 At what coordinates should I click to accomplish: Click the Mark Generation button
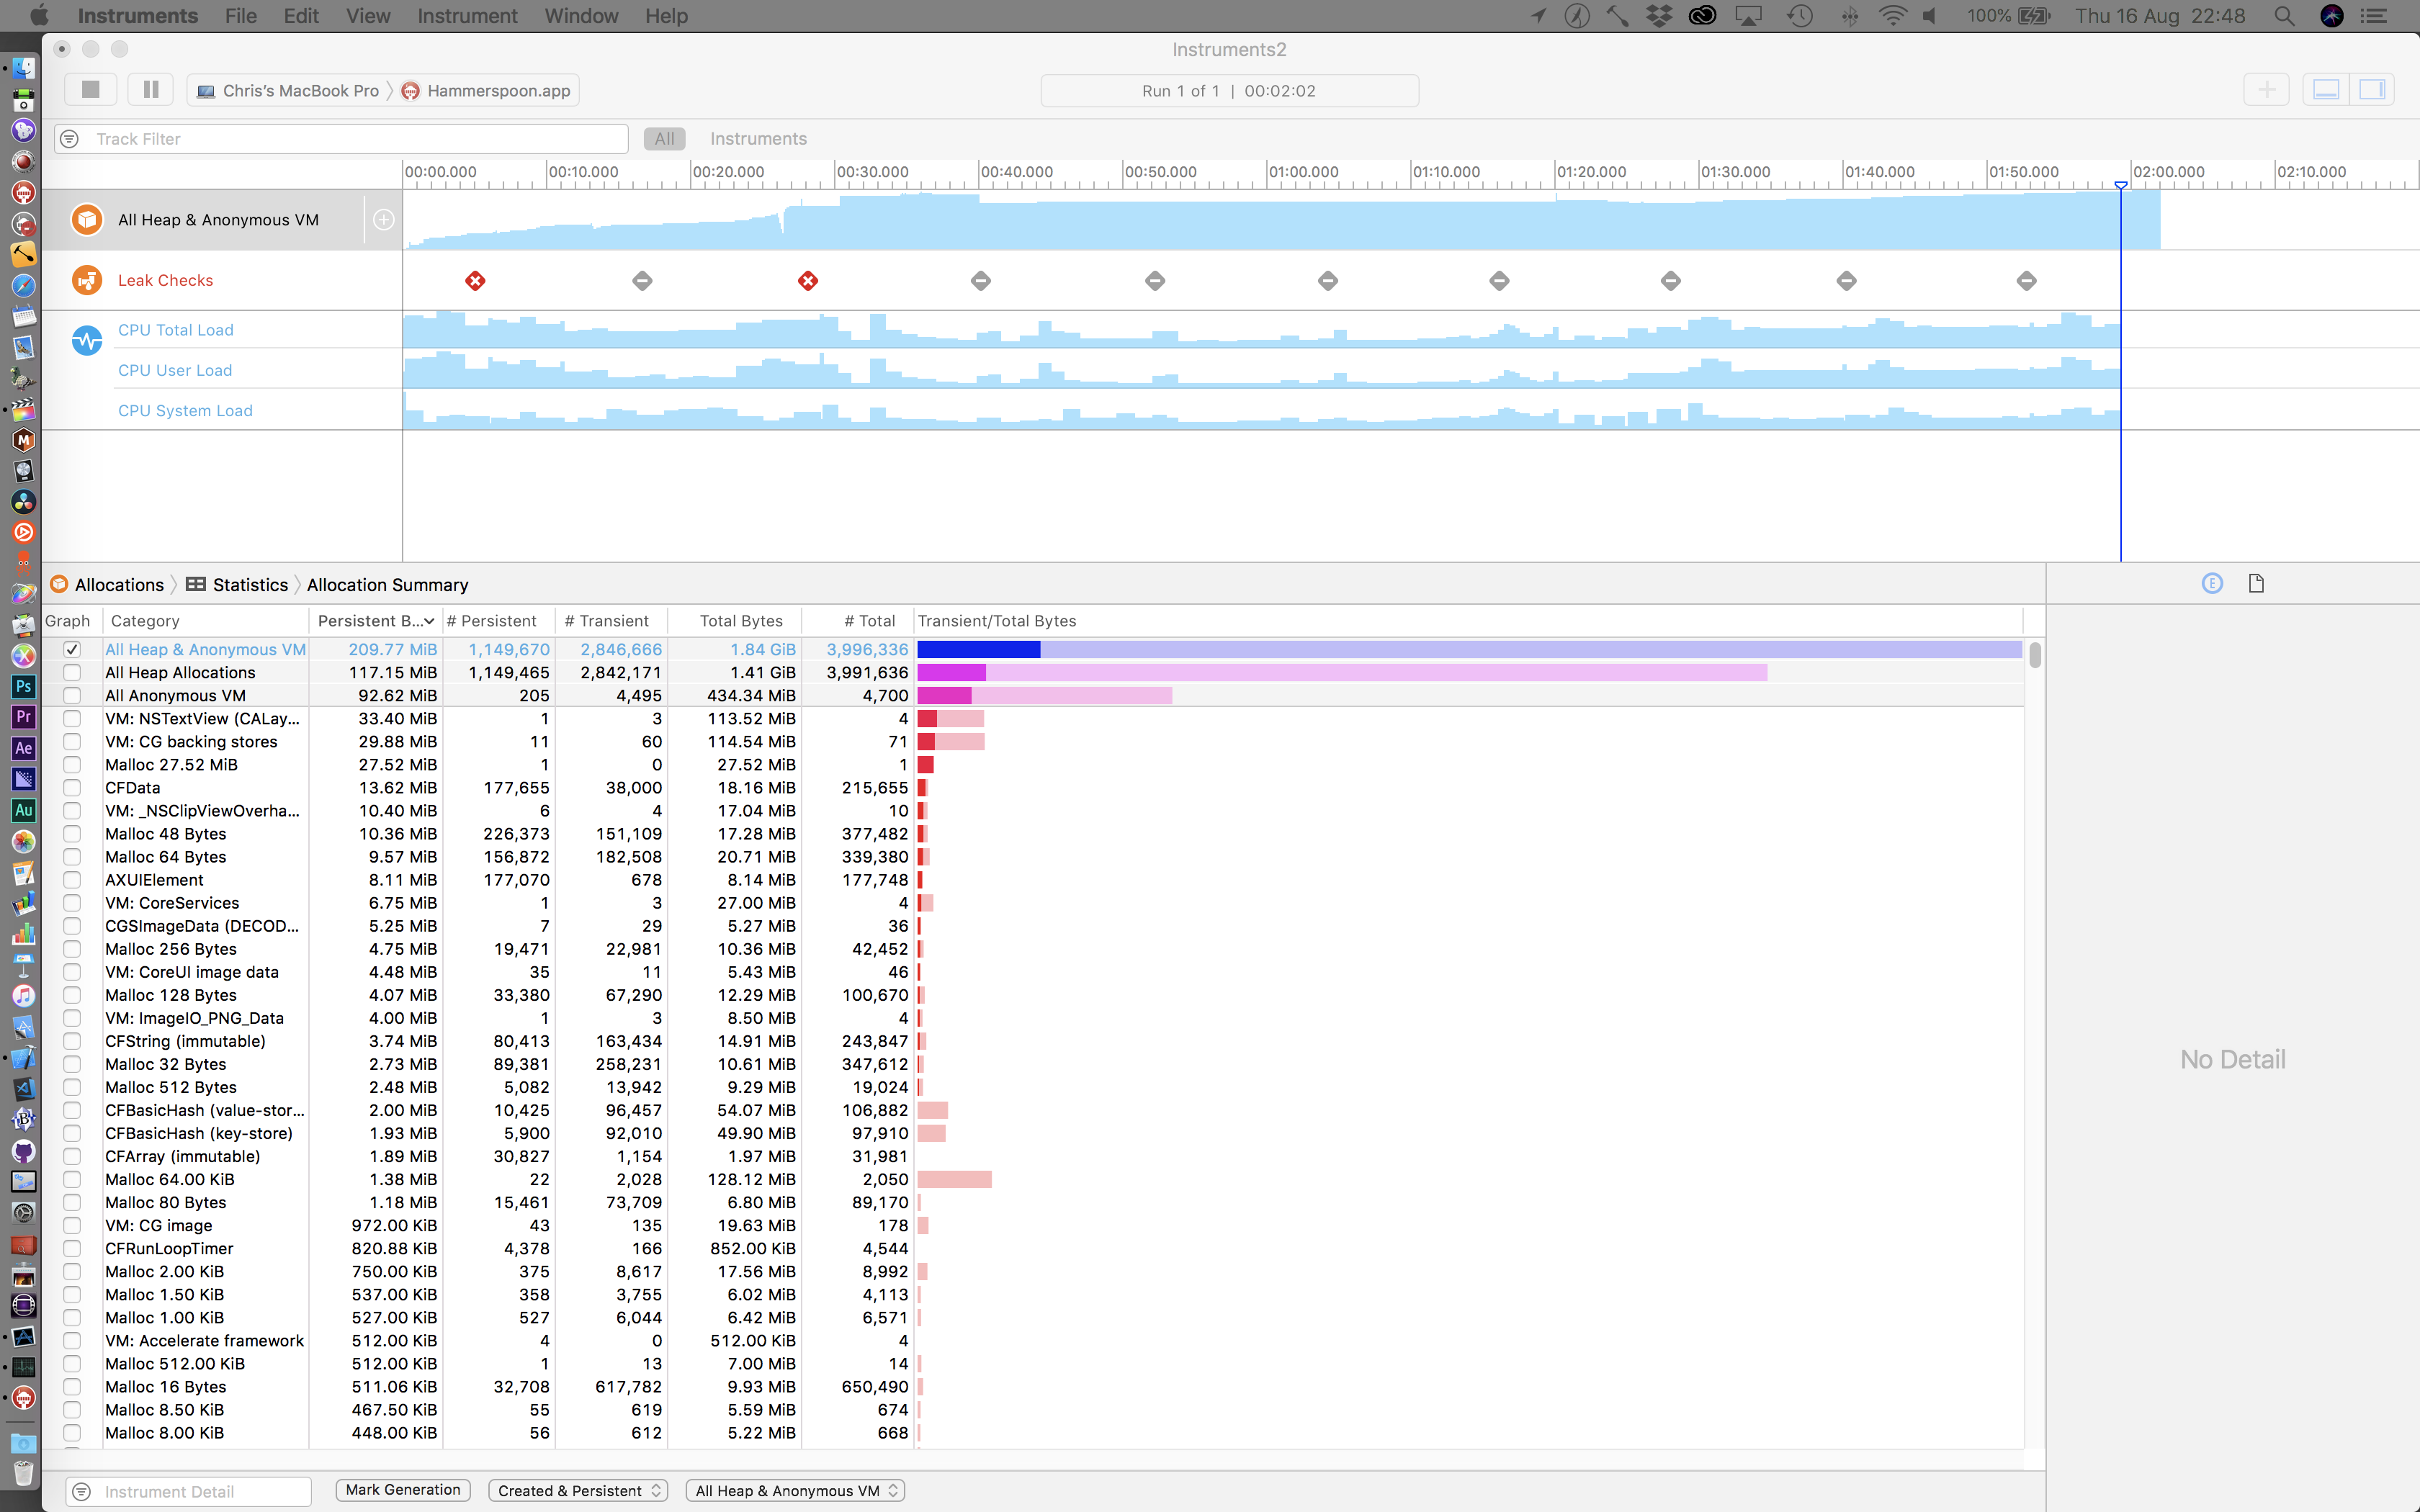(x=402, y=1489)
